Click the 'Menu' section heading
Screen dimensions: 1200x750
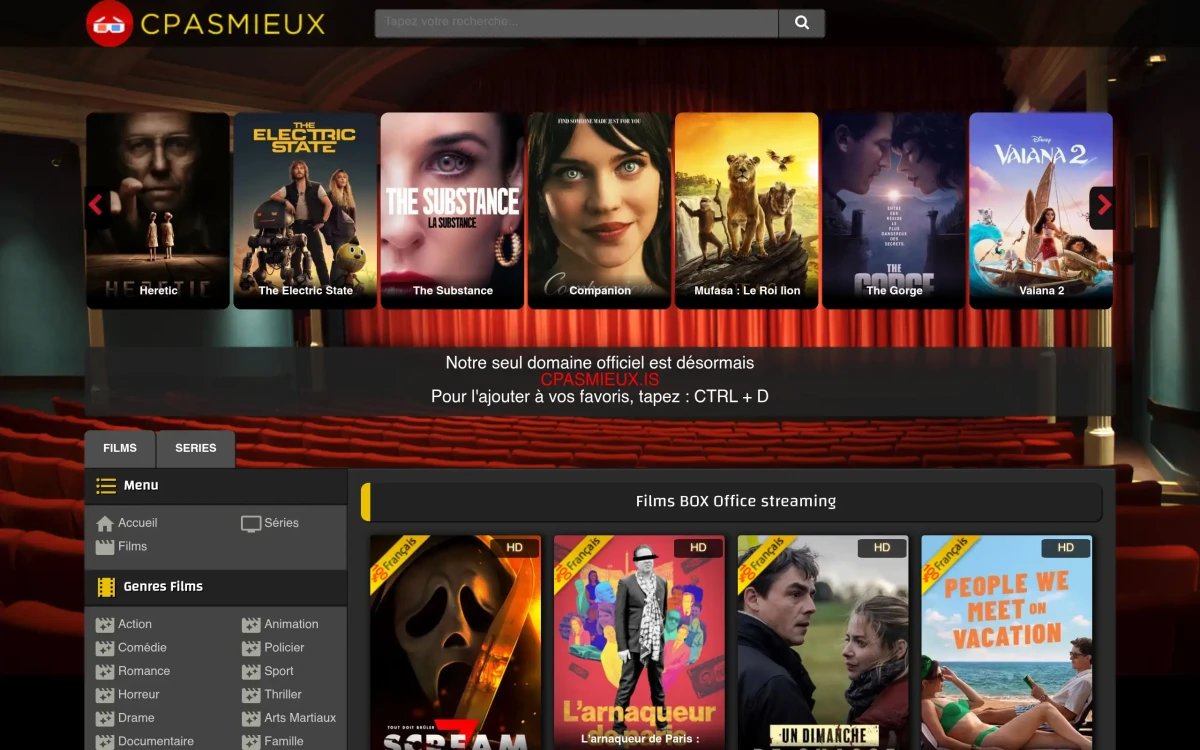coord(141,486)
